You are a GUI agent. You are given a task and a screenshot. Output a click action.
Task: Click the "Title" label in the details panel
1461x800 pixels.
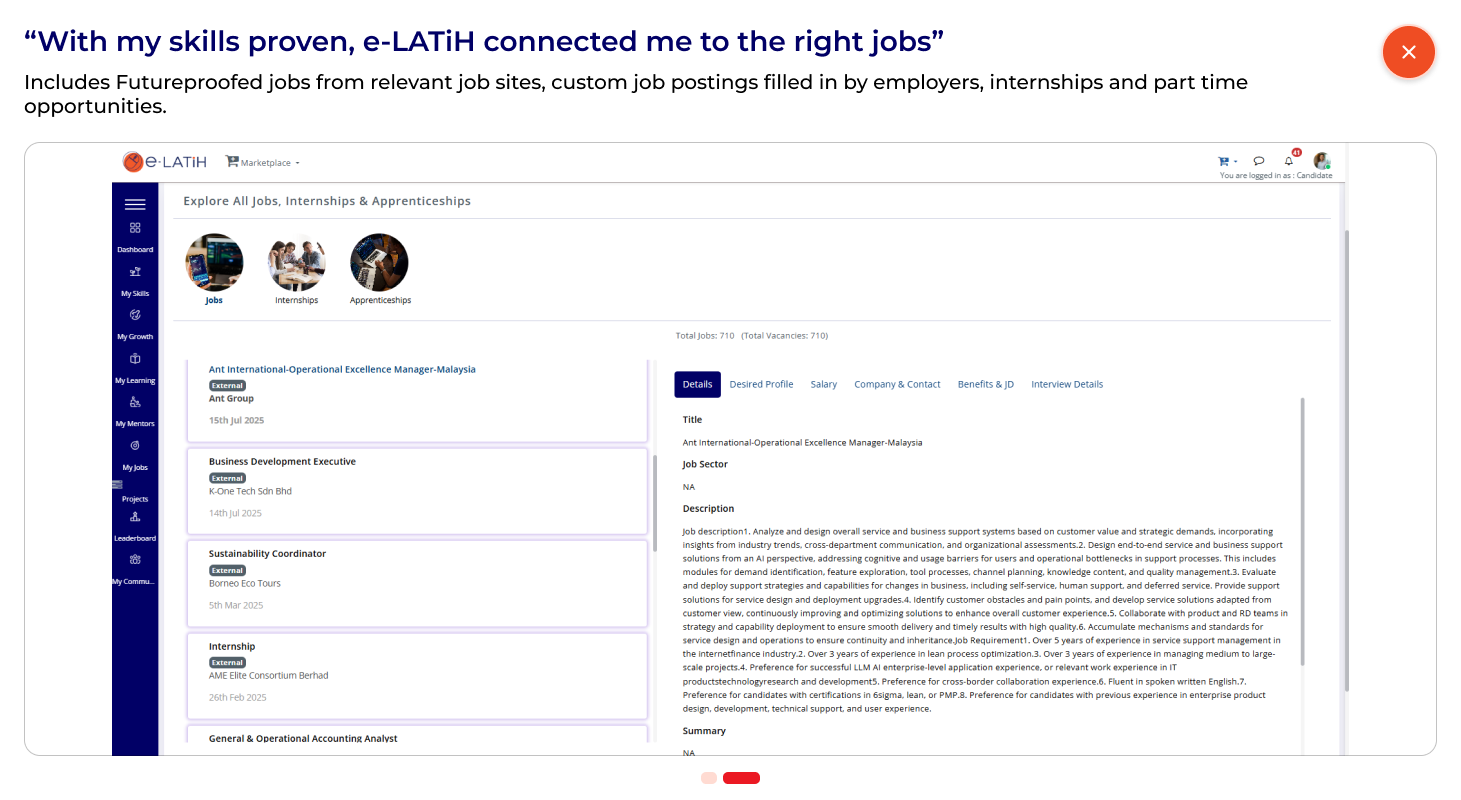click(692, 420)
